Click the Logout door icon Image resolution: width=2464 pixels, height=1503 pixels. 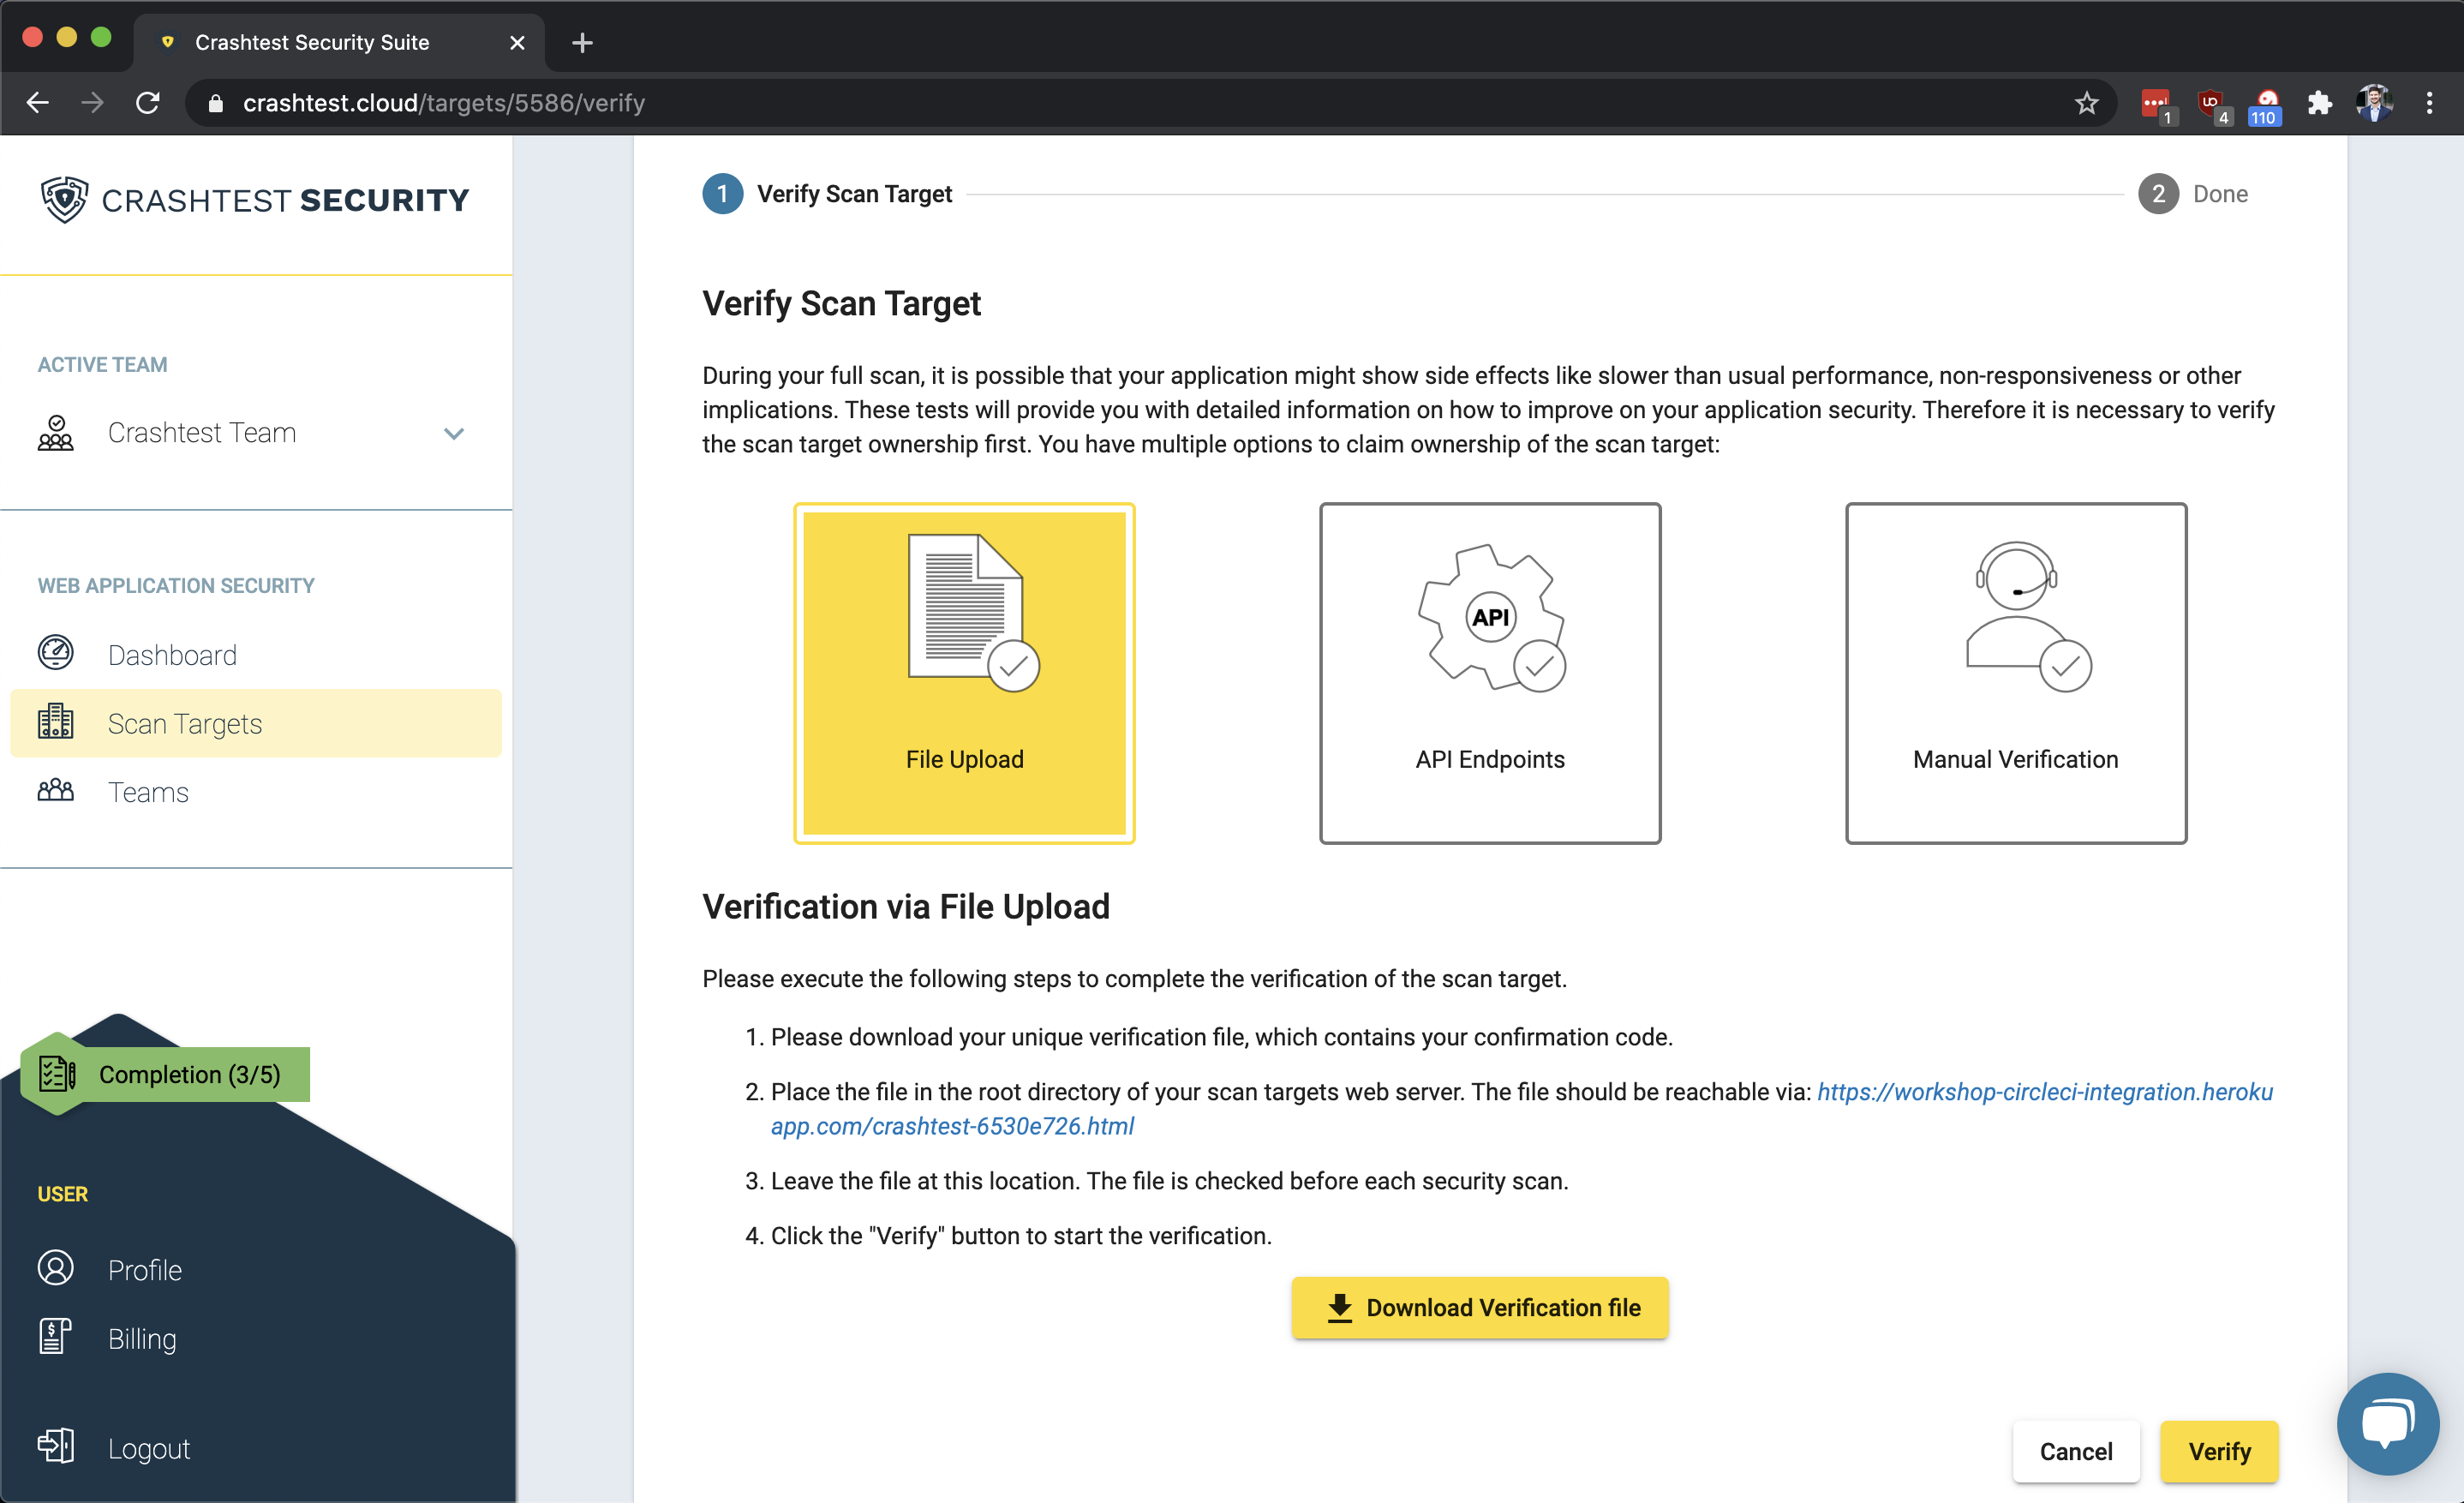click(x=55, y=1446)
